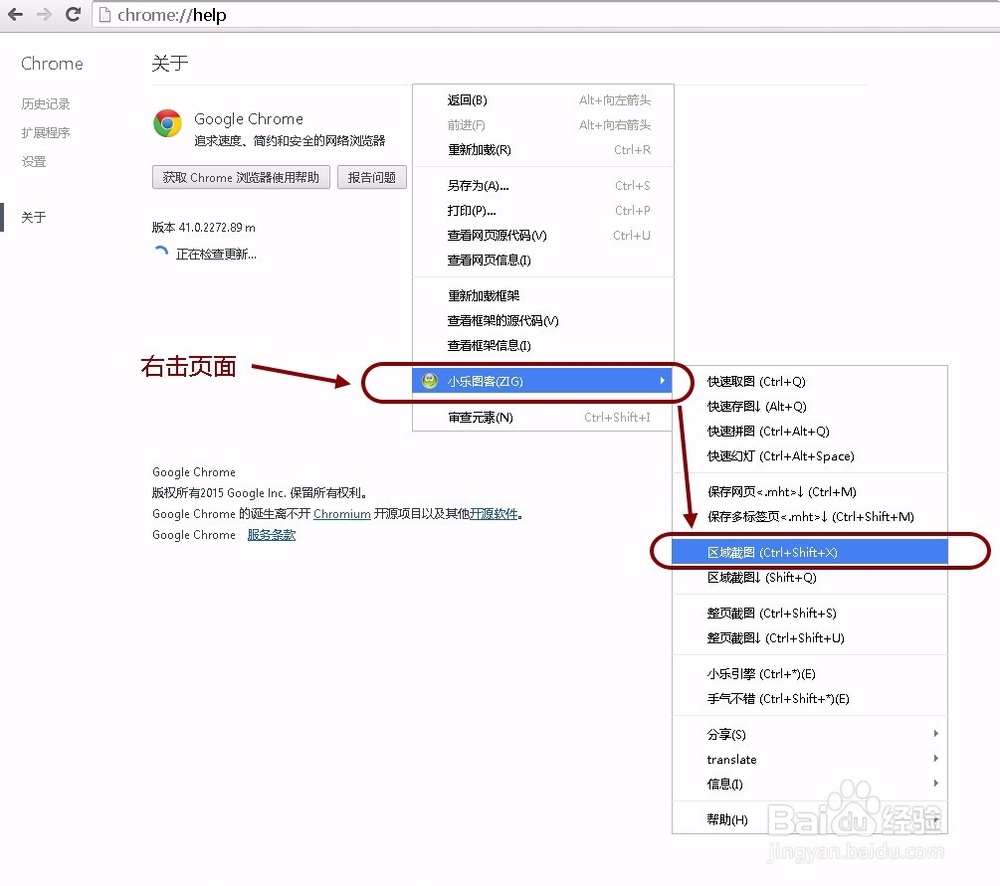Choose 重新加载框架 menu entry
Viewport: 1000px width, 886px height.
543,295
